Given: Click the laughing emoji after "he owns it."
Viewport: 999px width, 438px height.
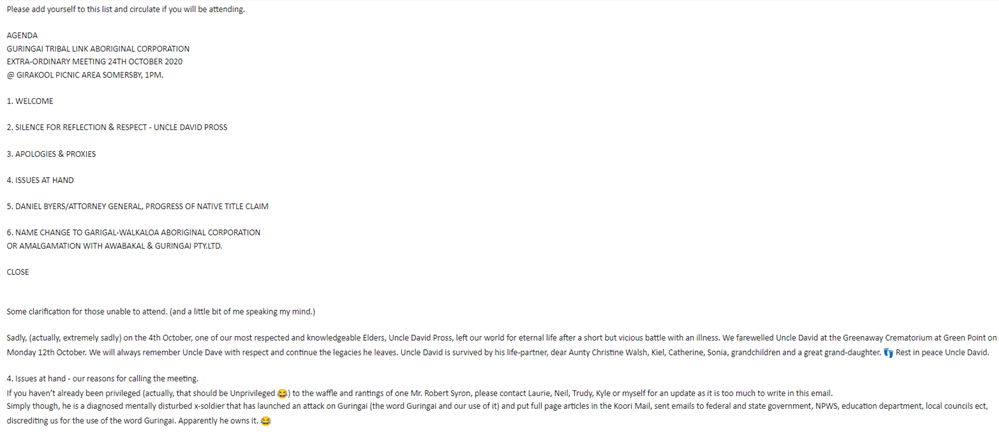Looking at the screenshot, I should click(265, 421).
